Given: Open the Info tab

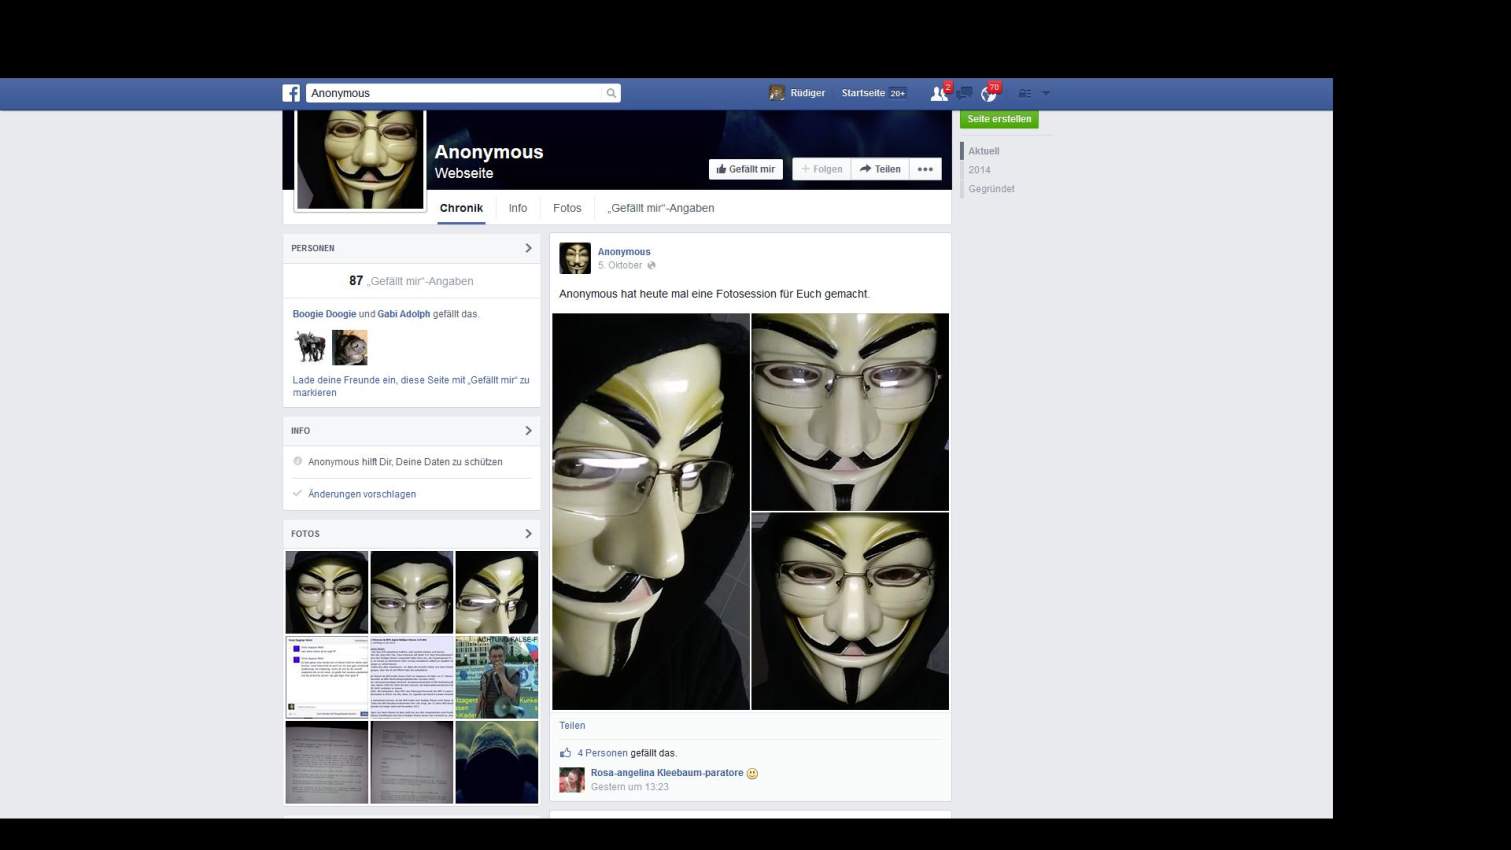Looking at the screenshot, I should tap(517, 208).
